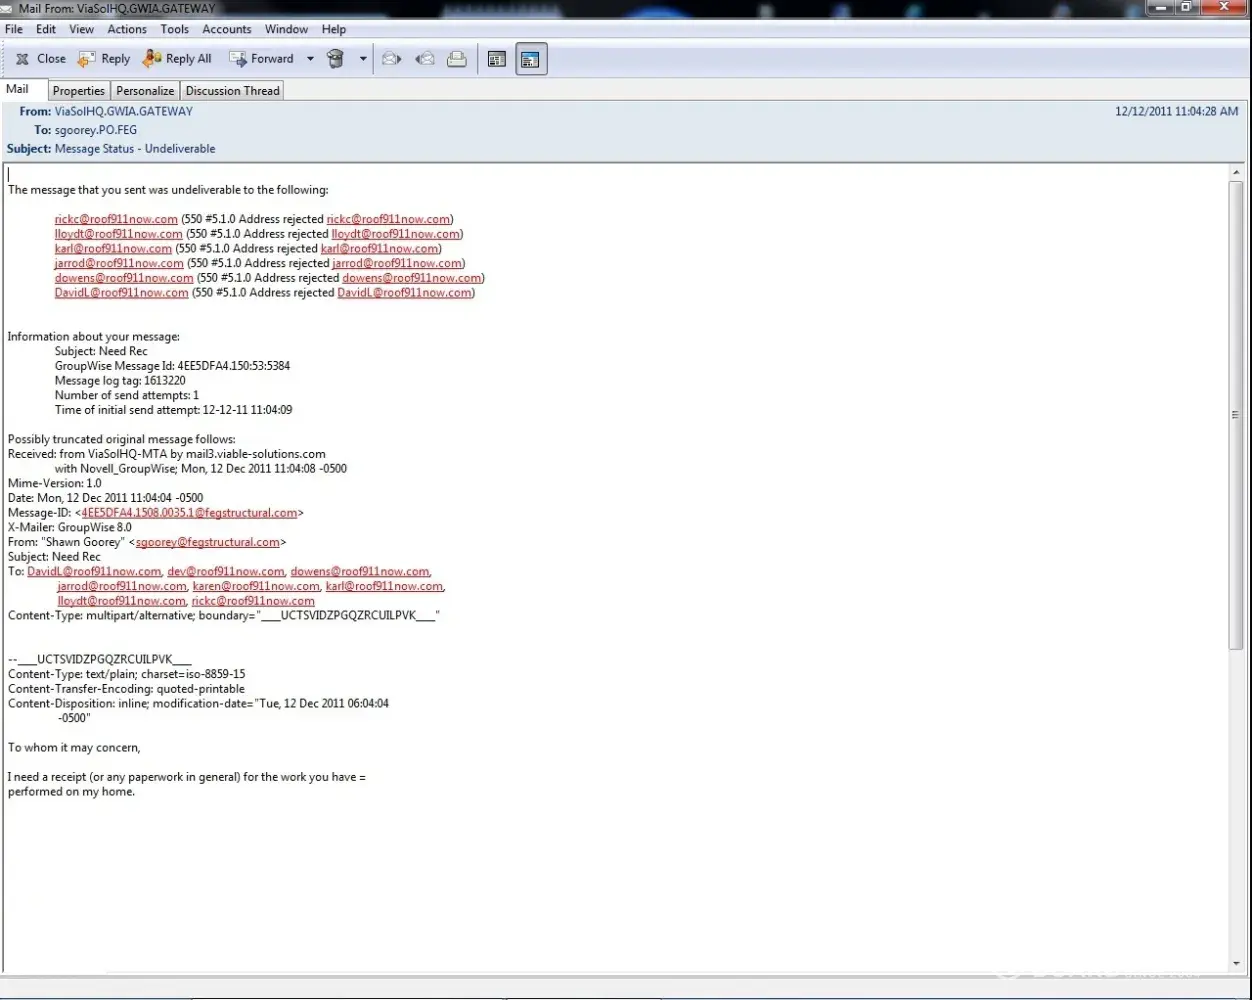This screenshot has height=1000, width=1252.
Task: Open the Actions menu
Action: pyautogui.click(x=127, y=29)
